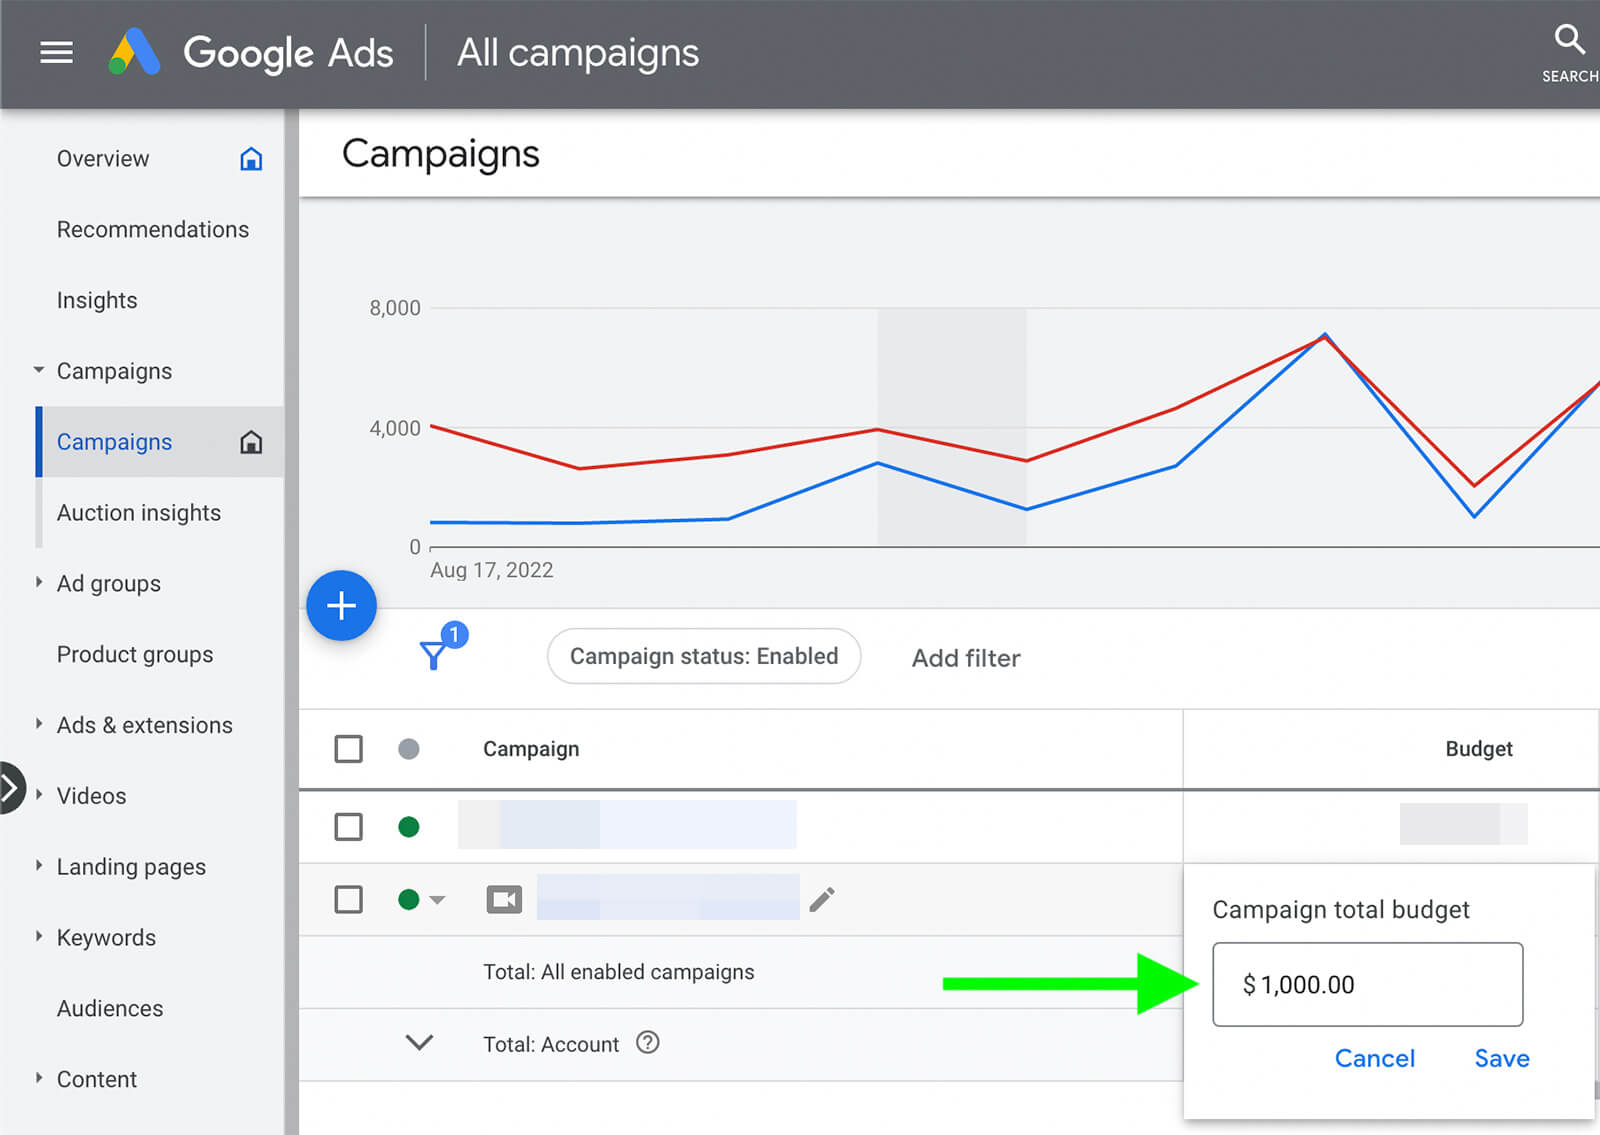
Task: Click the green status dot of first campaign
Action: (408, 827)
